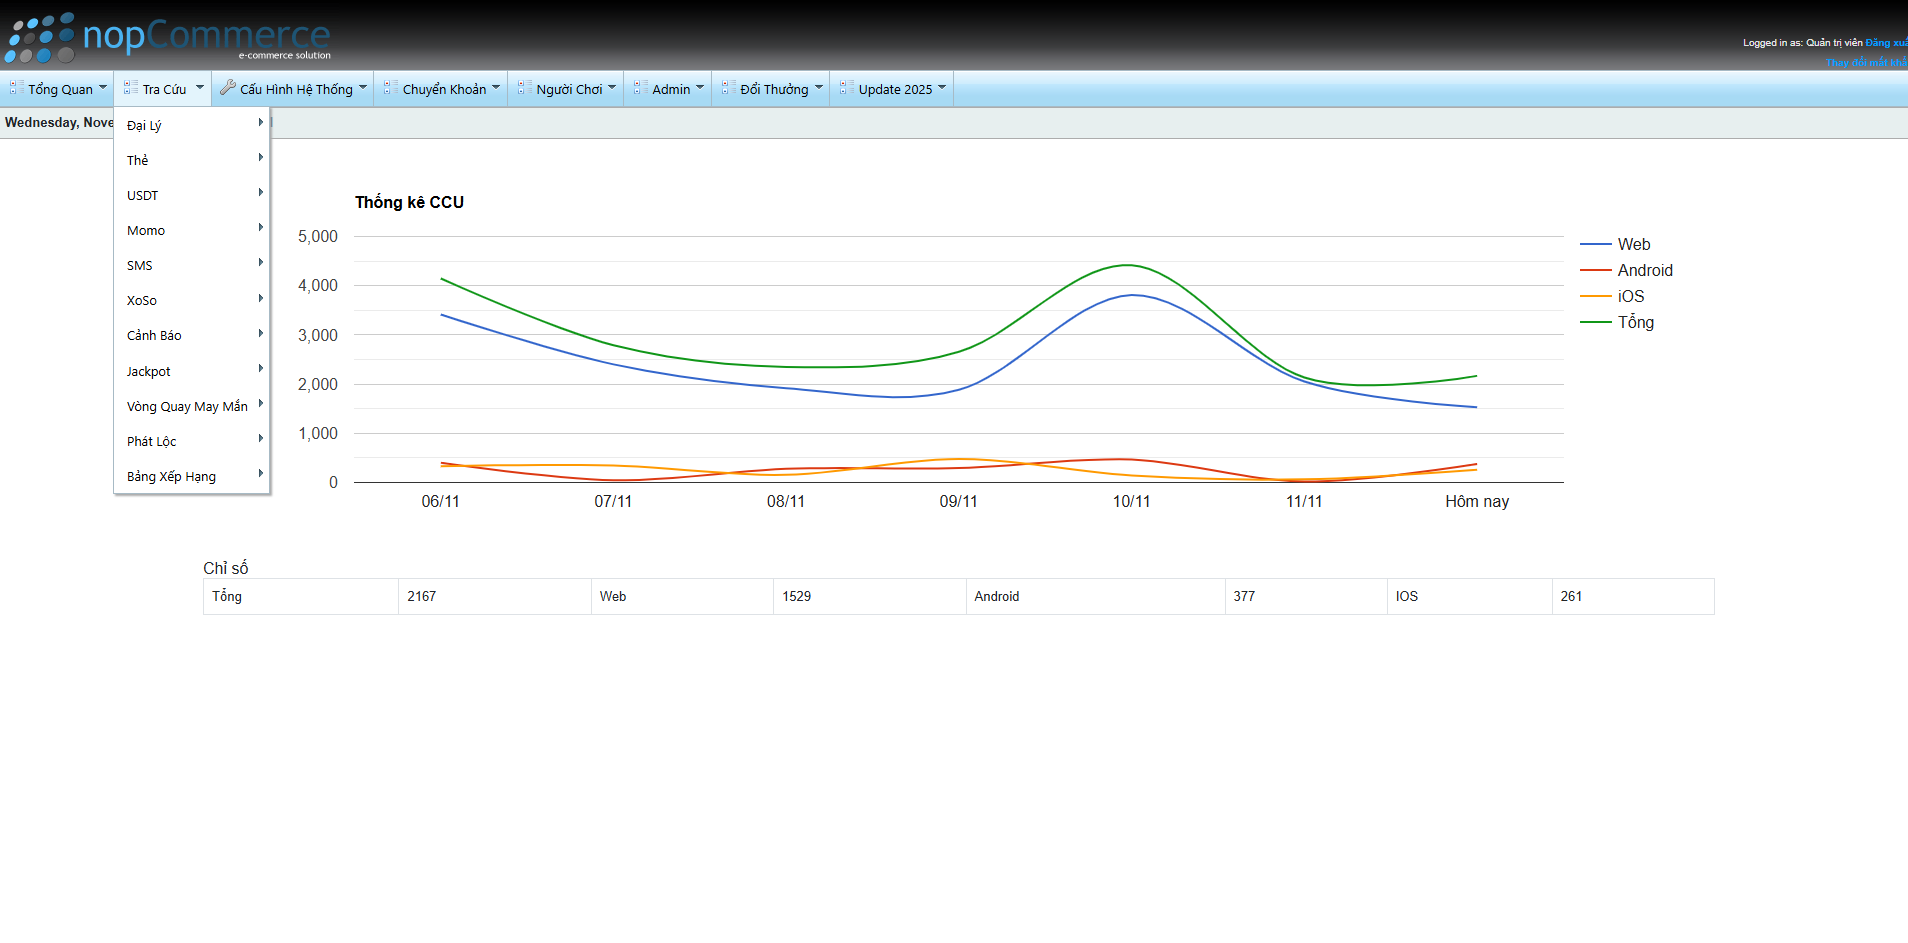
Task: Expand the Đại Lý submenu arrow
Action: [x=260, y=123]
